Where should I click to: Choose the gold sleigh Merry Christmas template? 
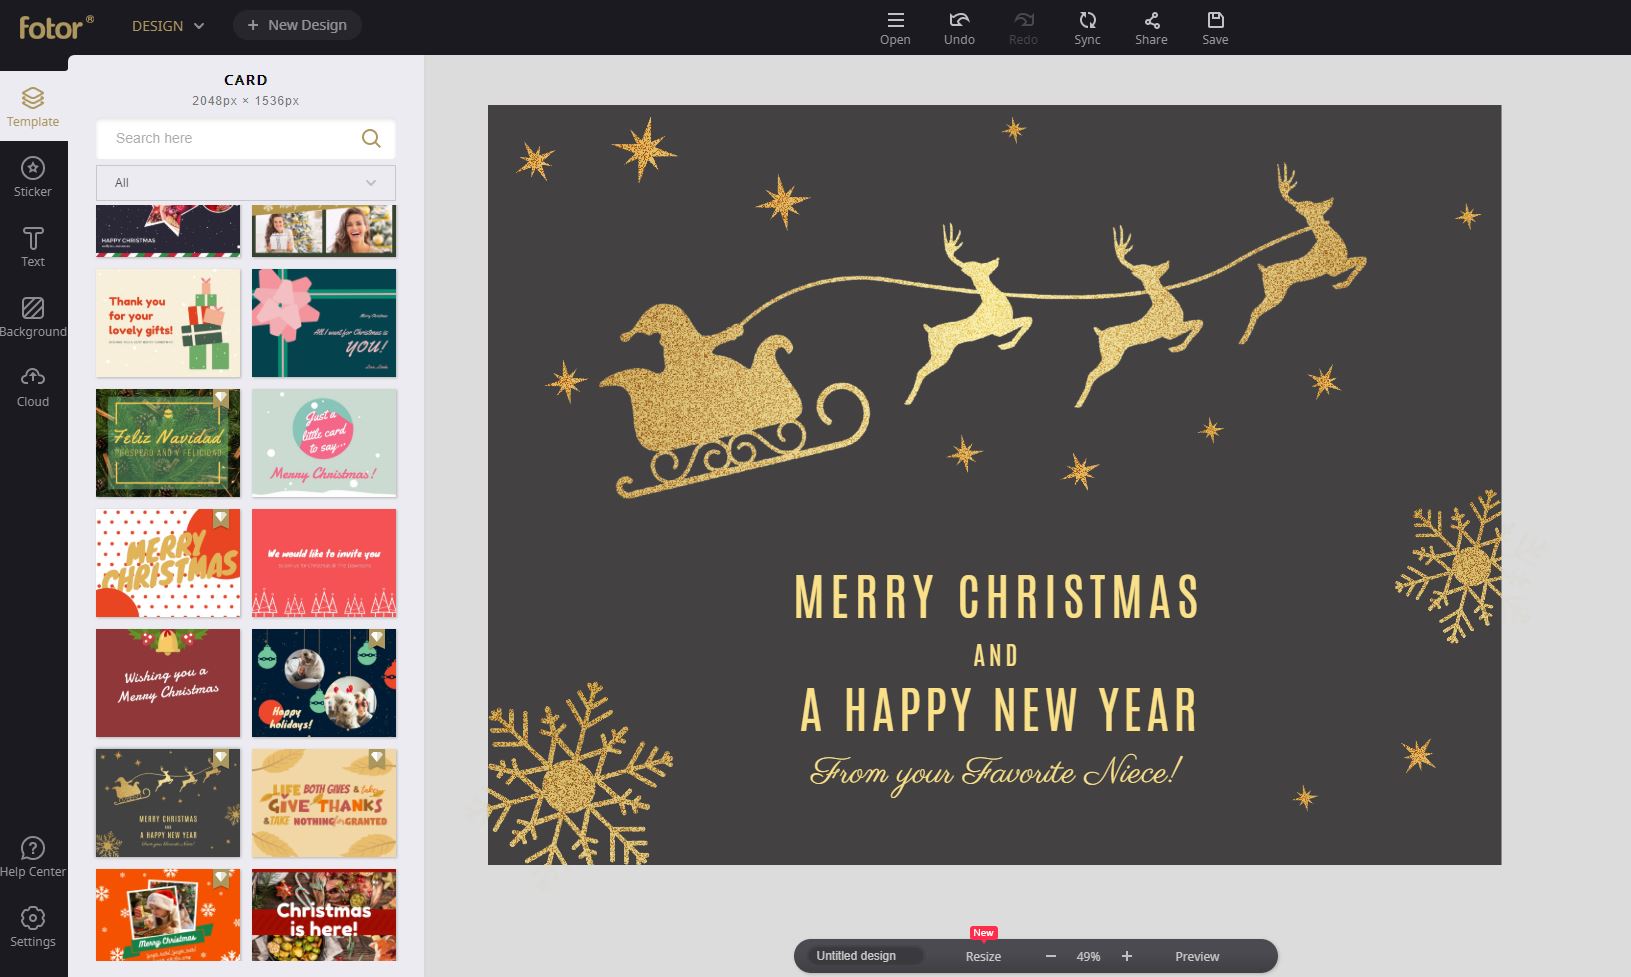pyautogui.click(x=168, y=803)
